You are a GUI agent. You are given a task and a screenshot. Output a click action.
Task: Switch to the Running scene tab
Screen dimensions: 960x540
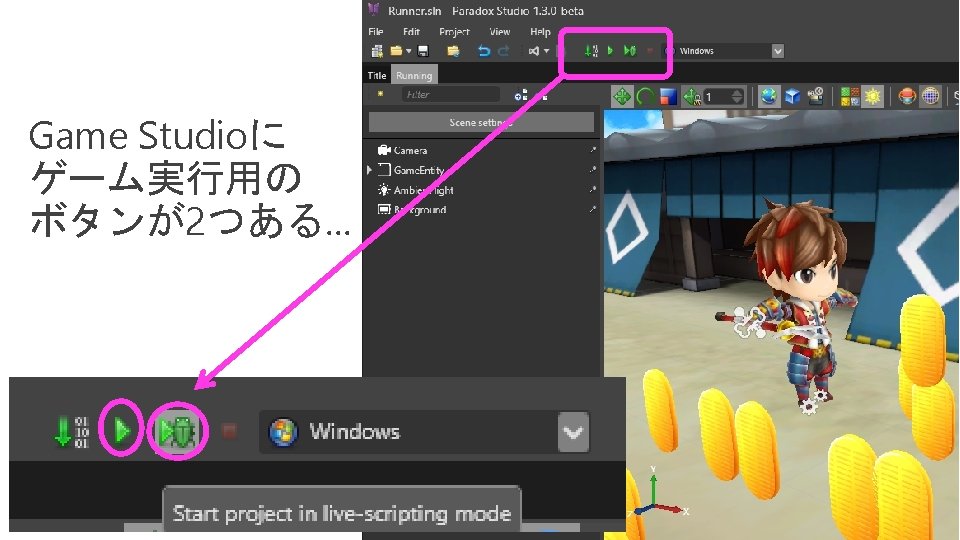point(414,75)
